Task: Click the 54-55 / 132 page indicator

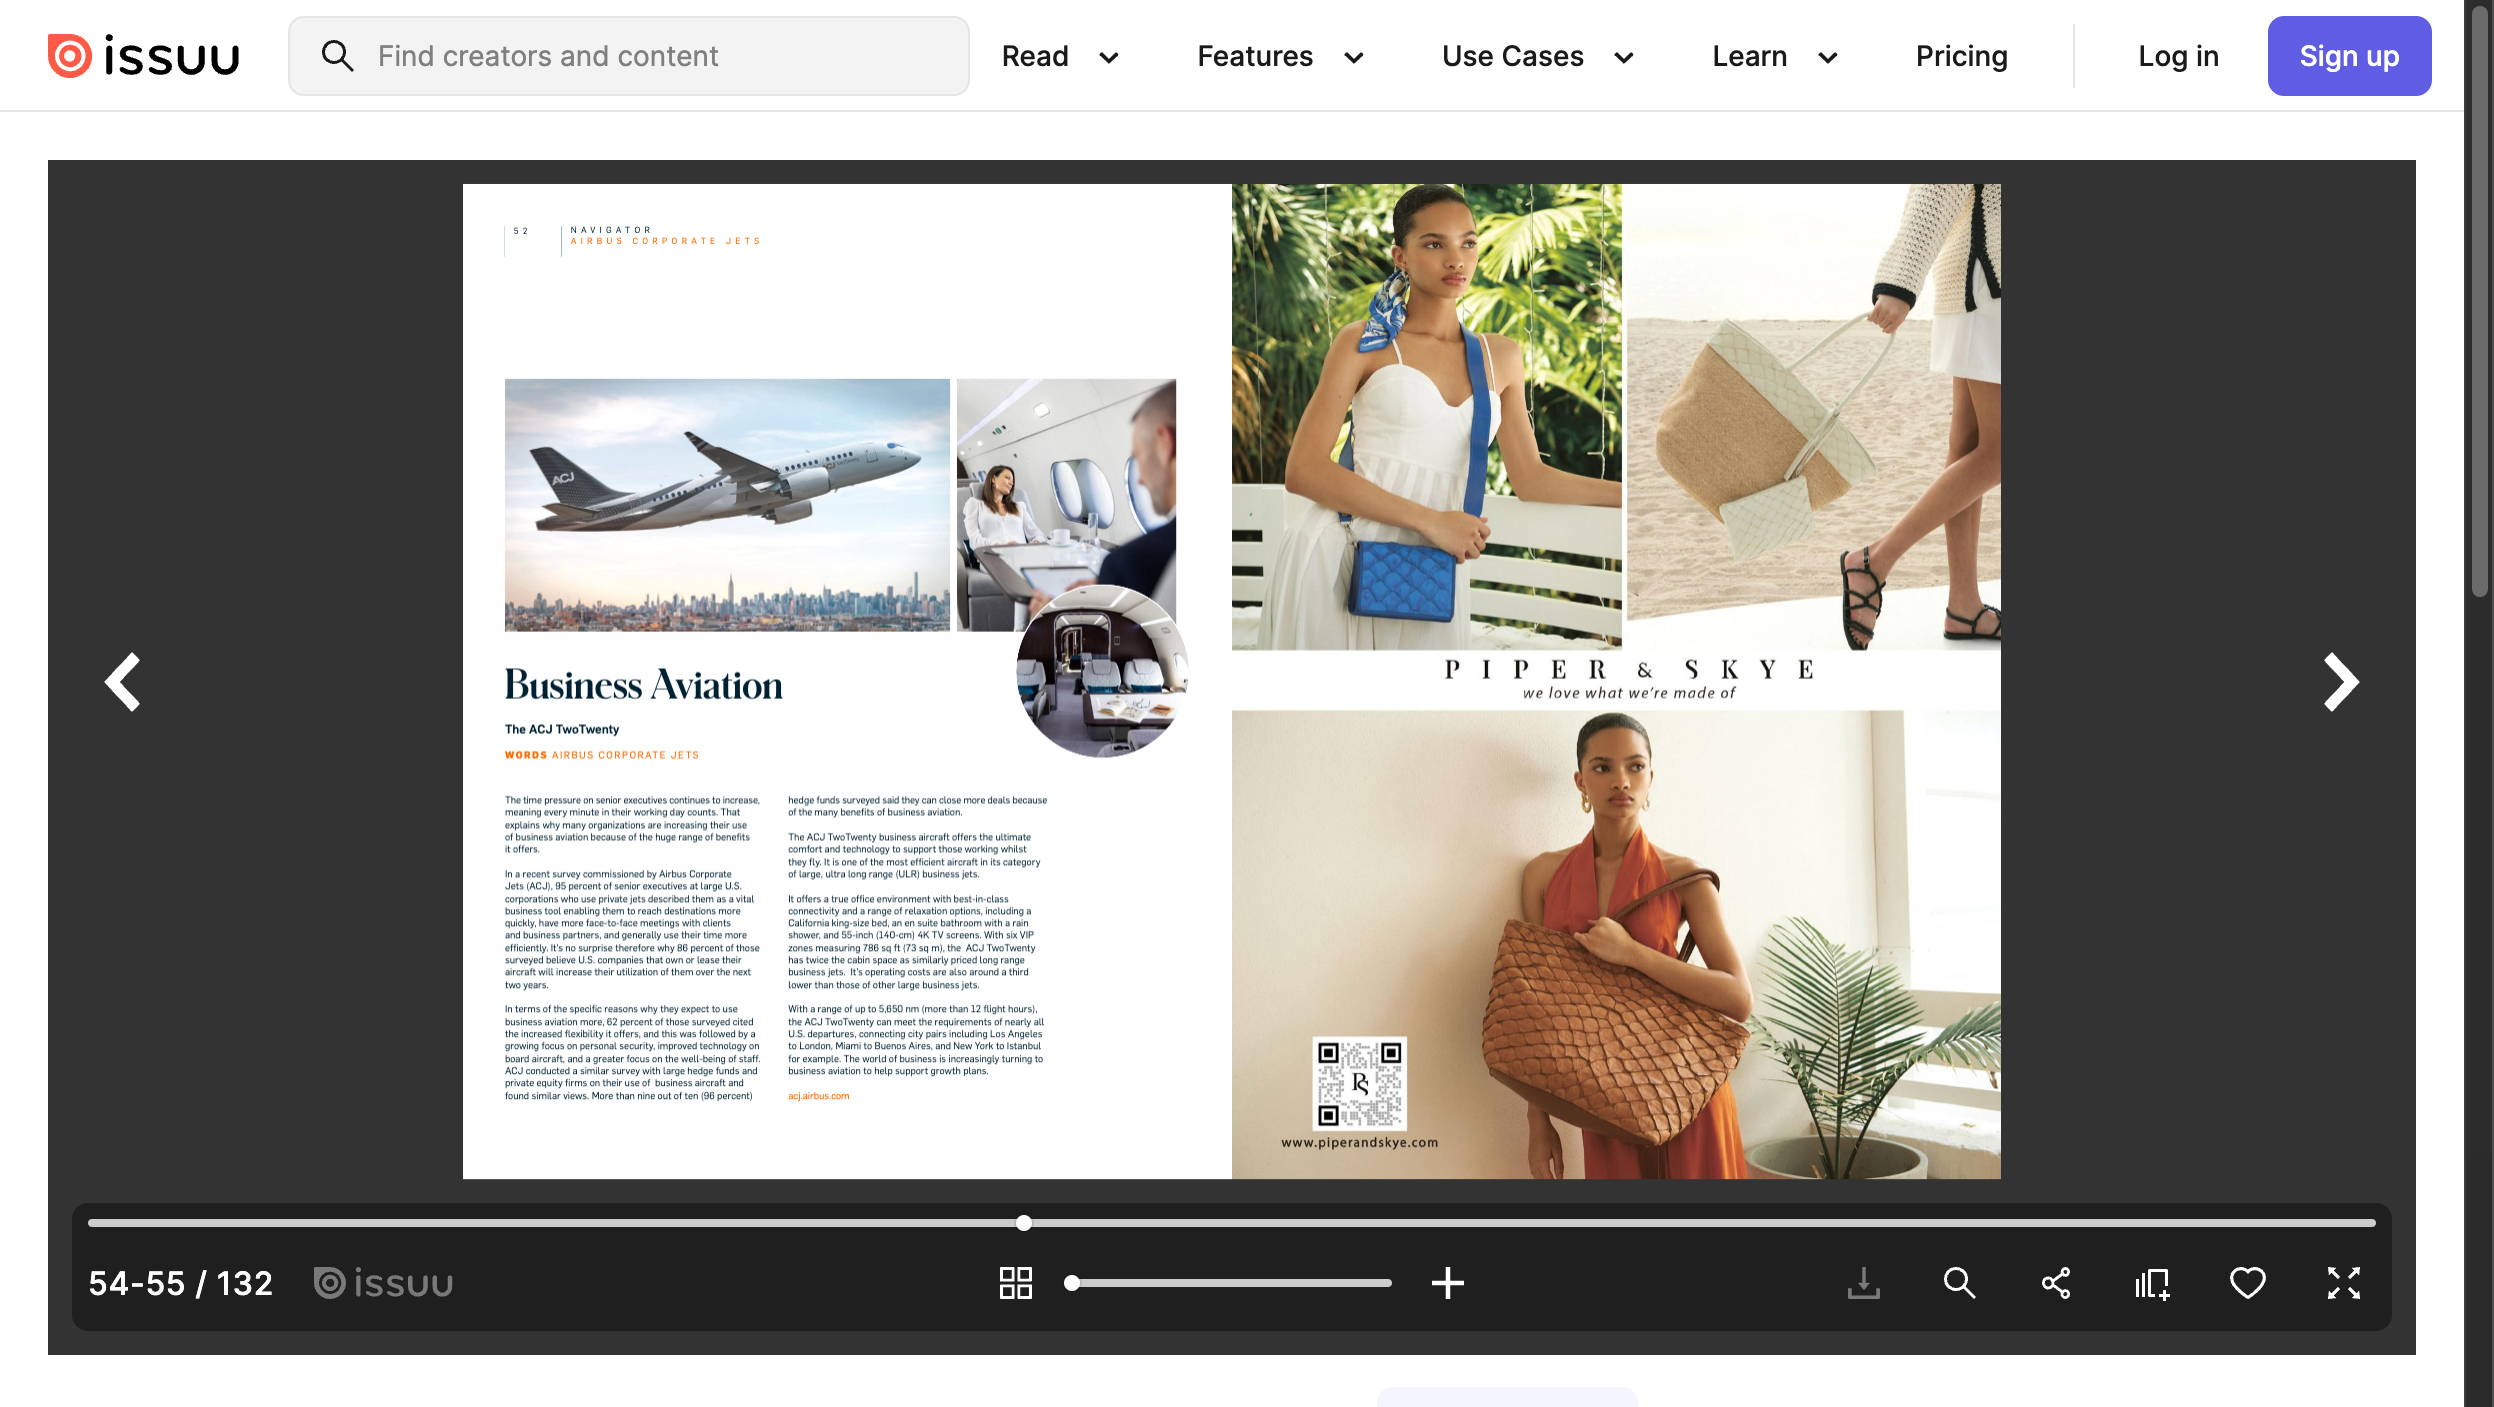Action: pyautogui.click(x=181, y=1283)
